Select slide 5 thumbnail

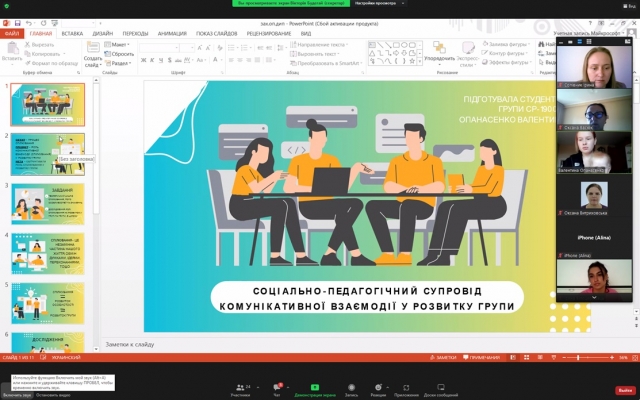pyautogui.click(x=48, y=303)
